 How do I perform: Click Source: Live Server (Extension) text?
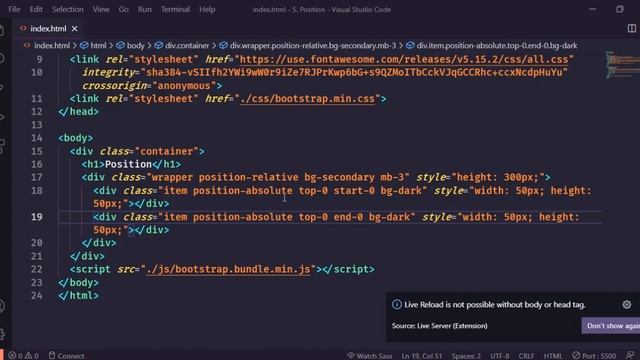click(x=440, y=326)
